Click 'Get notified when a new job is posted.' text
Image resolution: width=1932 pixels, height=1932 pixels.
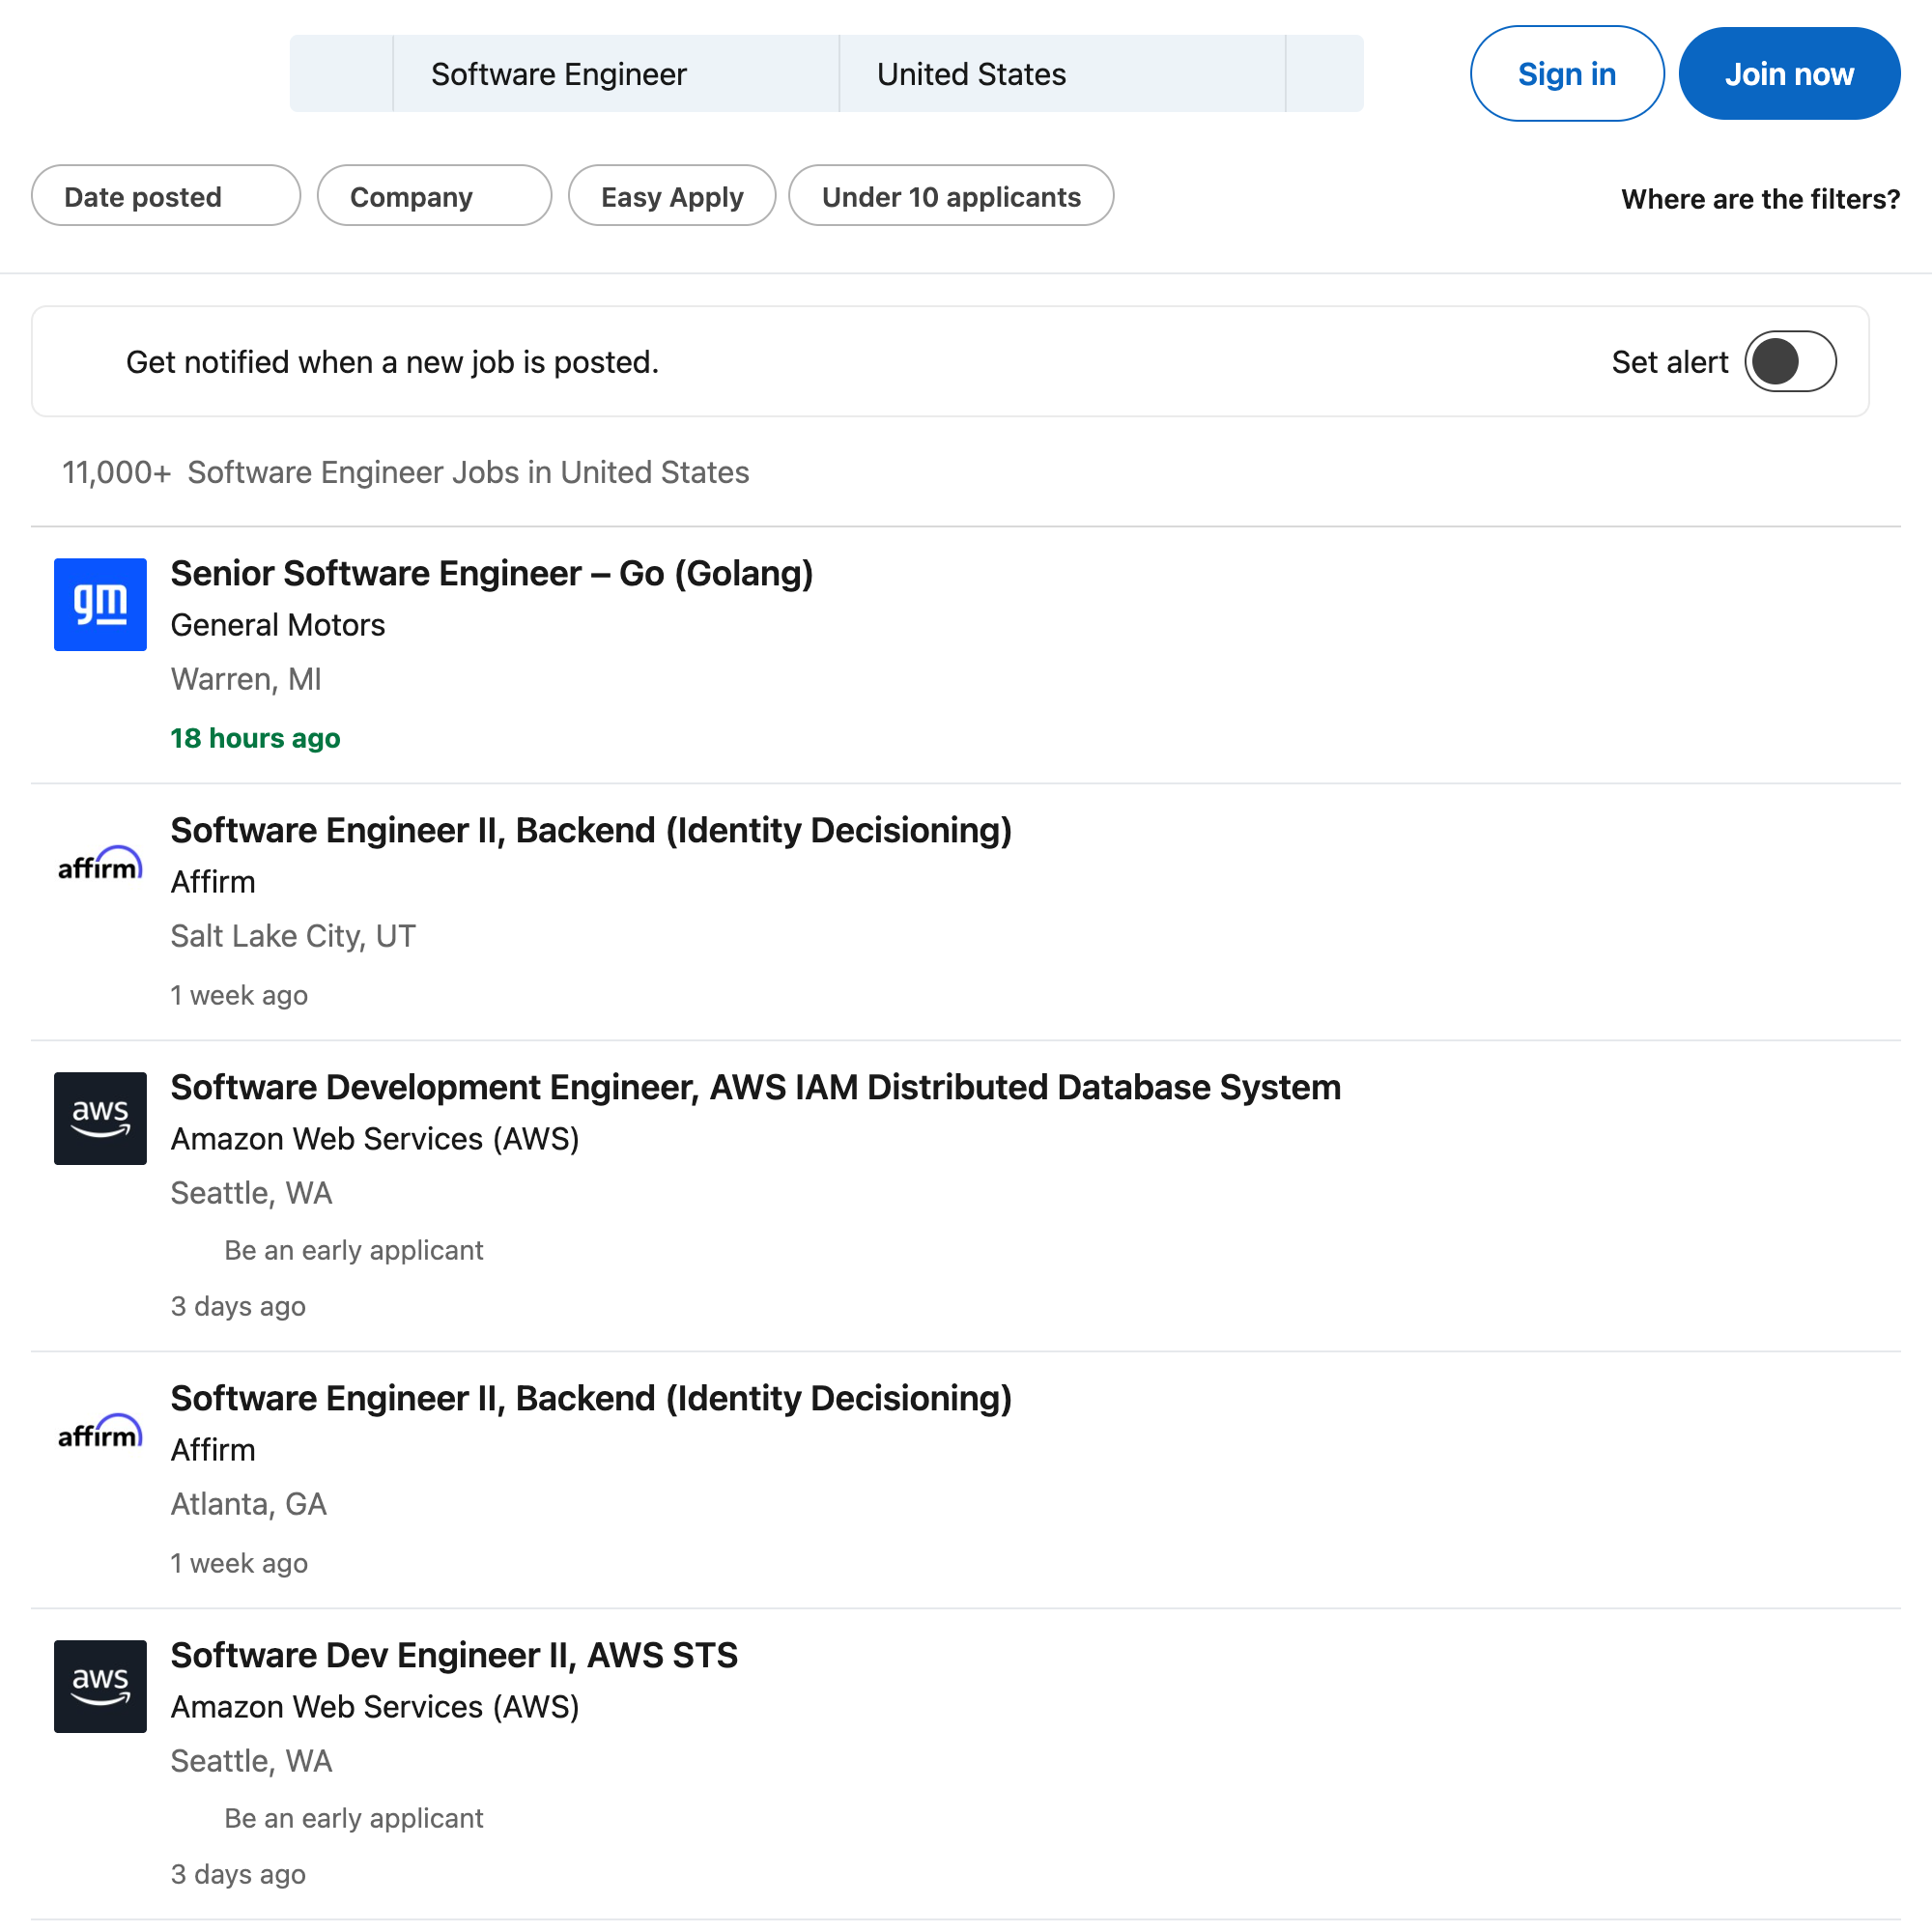pos(392,362)
